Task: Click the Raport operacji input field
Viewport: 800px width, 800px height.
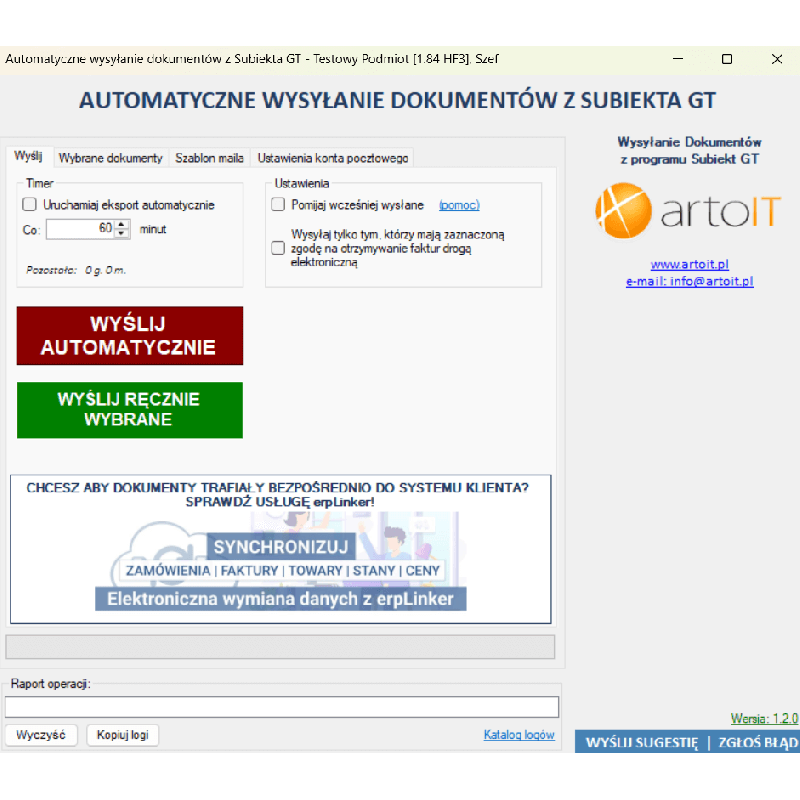Action: 280,706
